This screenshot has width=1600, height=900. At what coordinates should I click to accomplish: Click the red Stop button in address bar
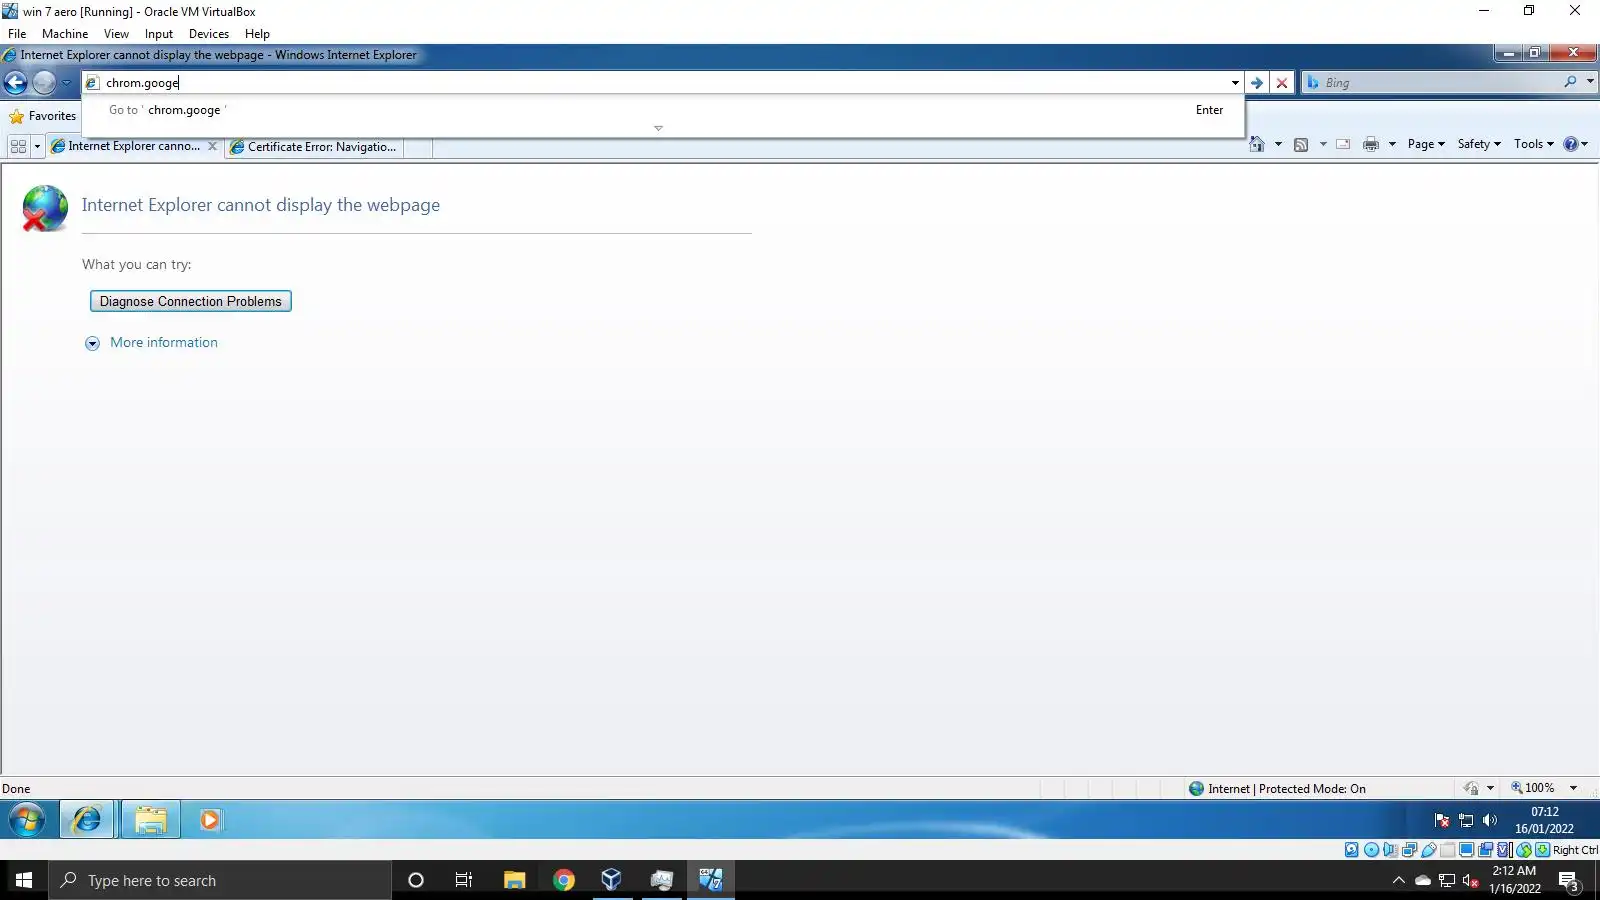1282,83
